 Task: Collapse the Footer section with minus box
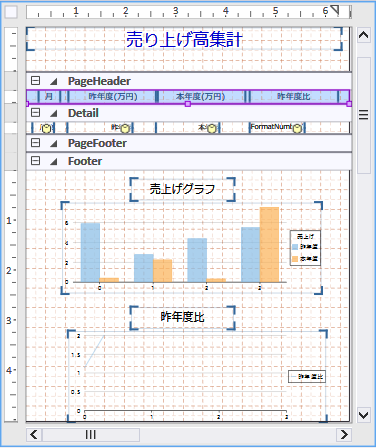coord(35,161)
